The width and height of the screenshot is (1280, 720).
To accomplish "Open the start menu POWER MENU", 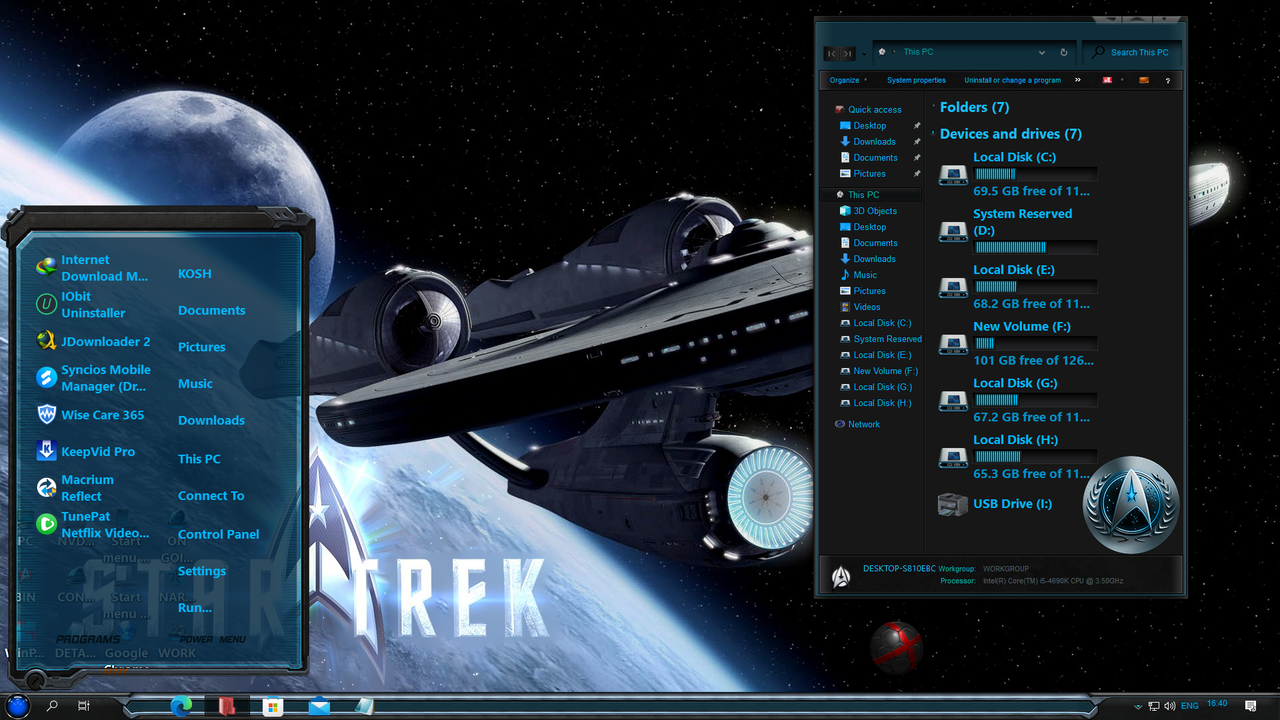I will 212,639.
